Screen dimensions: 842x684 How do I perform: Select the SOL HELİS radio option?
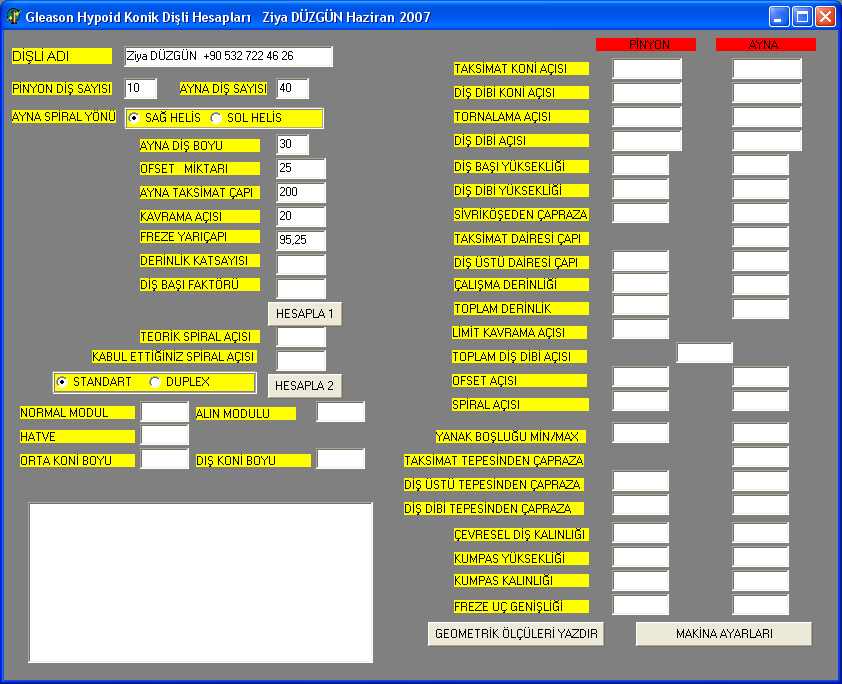(x=216, y=118)
